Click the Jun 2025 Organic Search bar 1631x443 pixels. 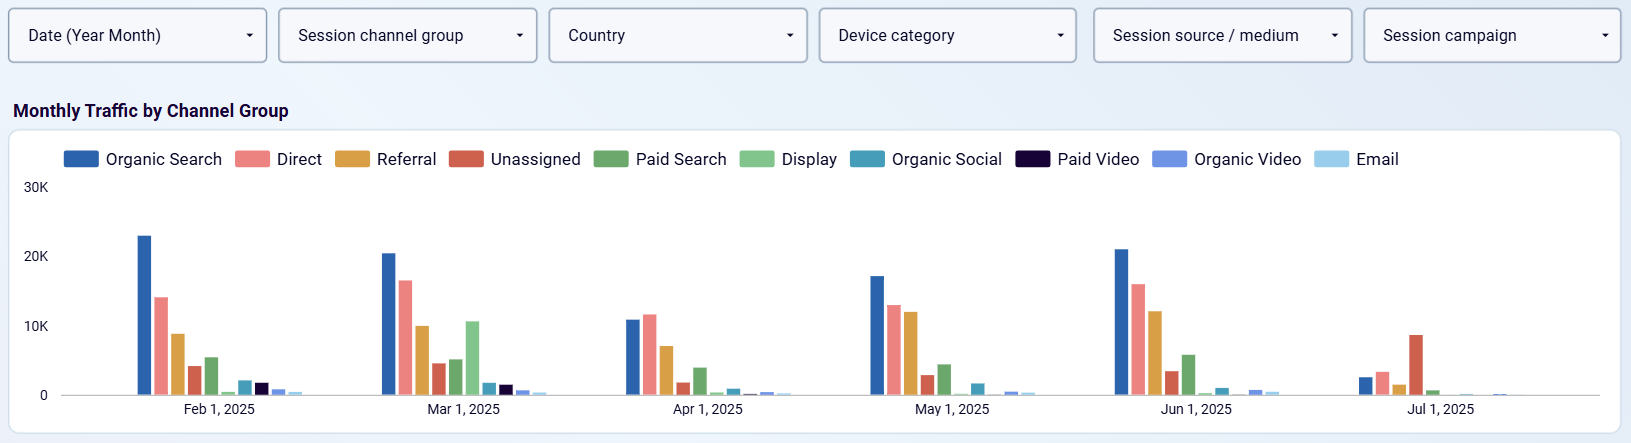[x=1122, y=322]
